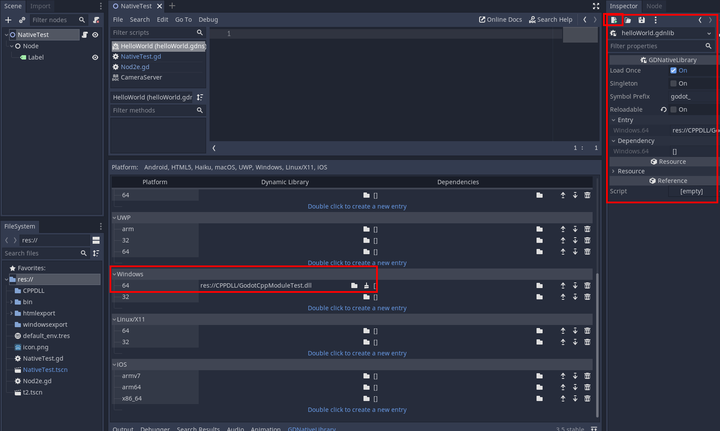720x431 pixels.
Task: Click the platform list vertical scrollbar
Action: pos(597,344)
